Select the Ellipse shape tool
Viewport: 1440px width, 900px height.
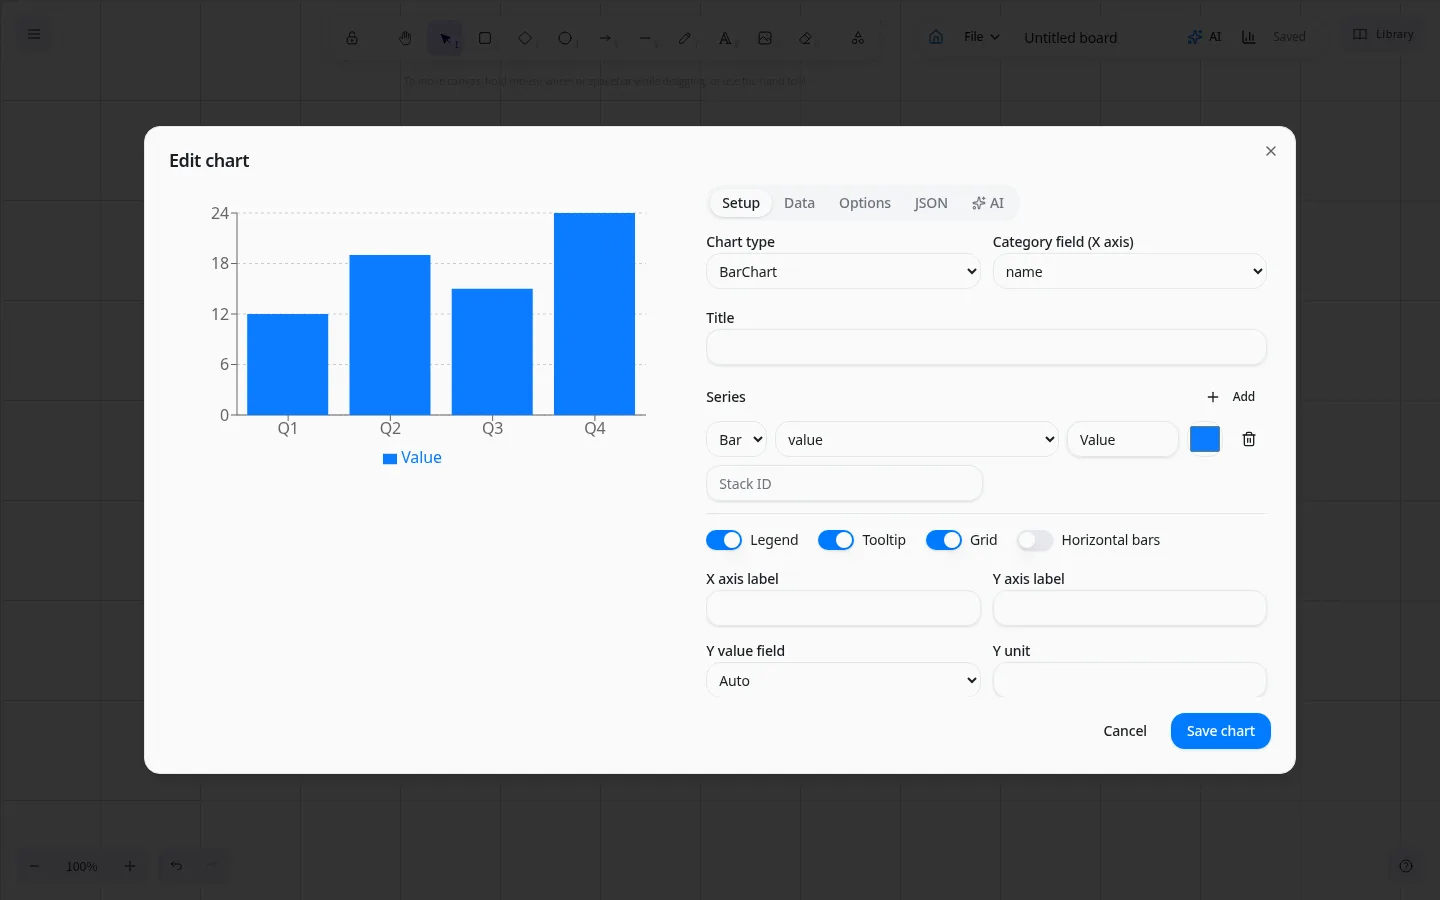[565, 38]
